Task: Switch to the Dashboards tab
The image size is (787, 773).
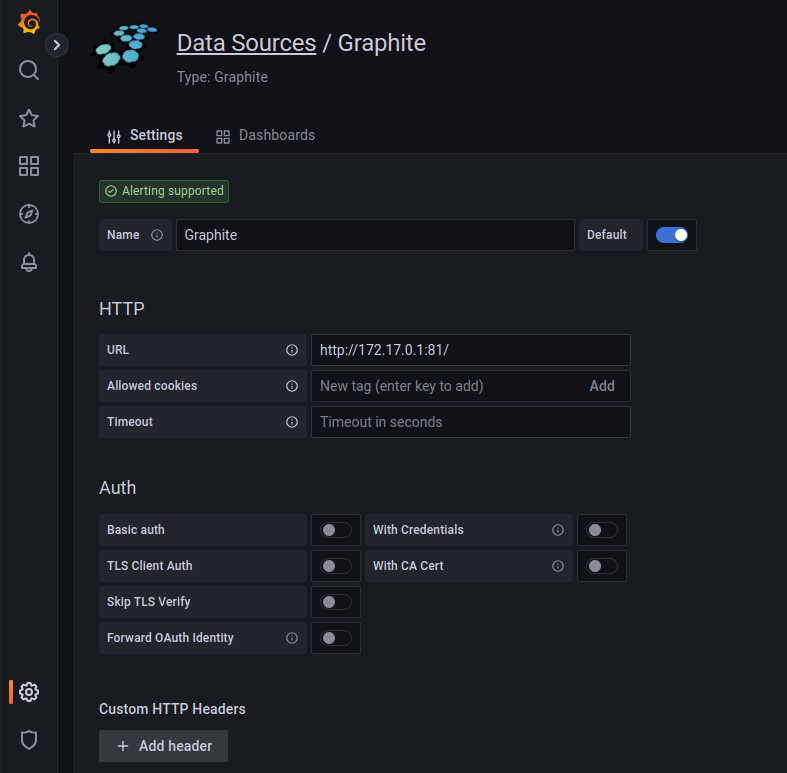Action: tap(265, 135)
